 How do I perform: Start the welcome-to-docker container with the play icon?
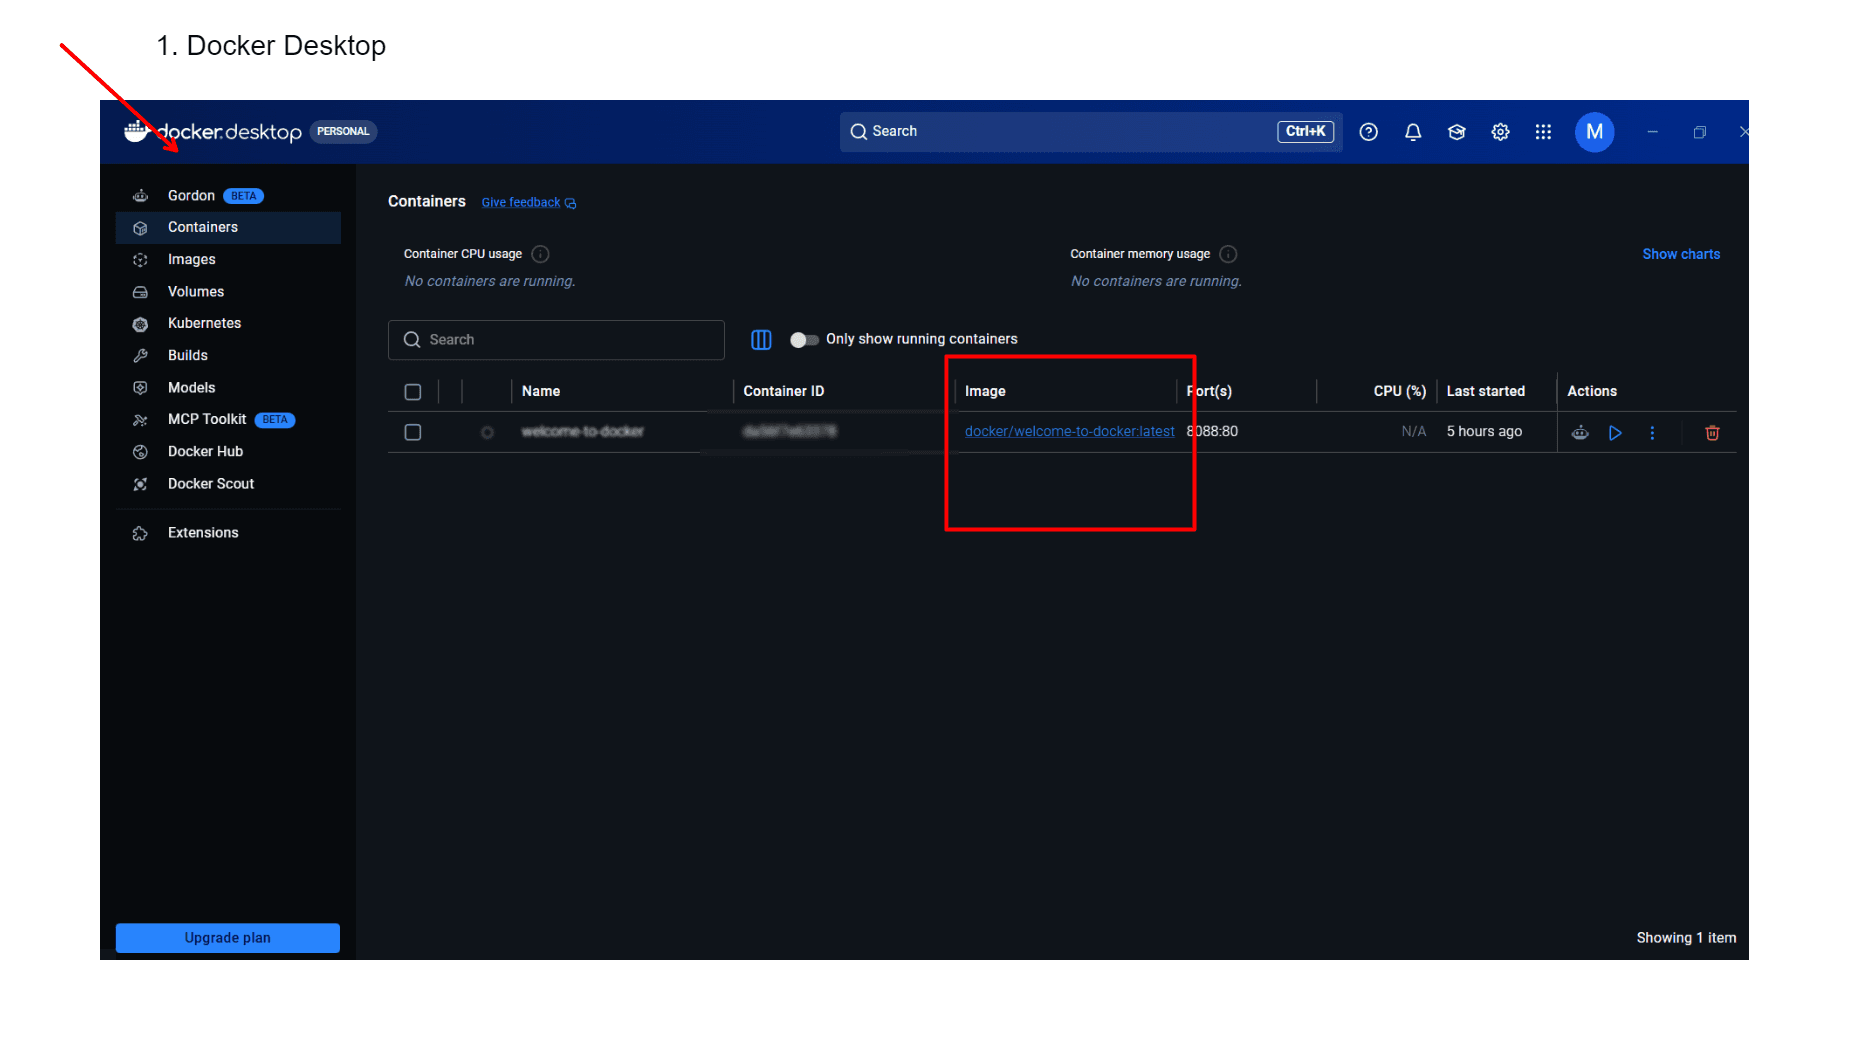1615,433
